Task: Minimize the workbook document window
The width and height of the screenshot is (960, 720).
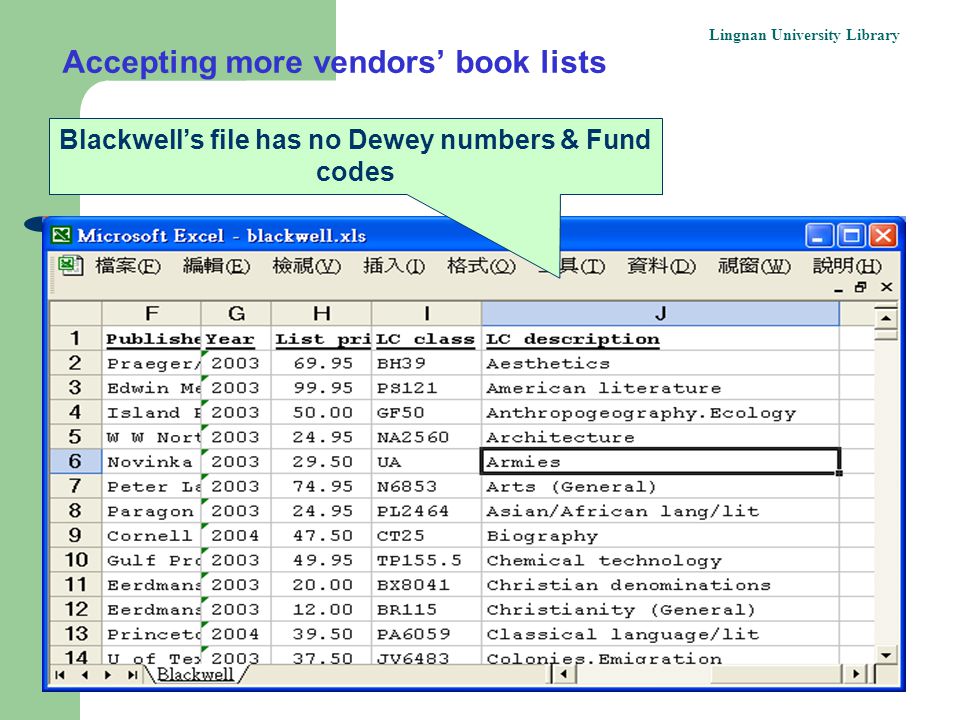Action: coord(839,288)
